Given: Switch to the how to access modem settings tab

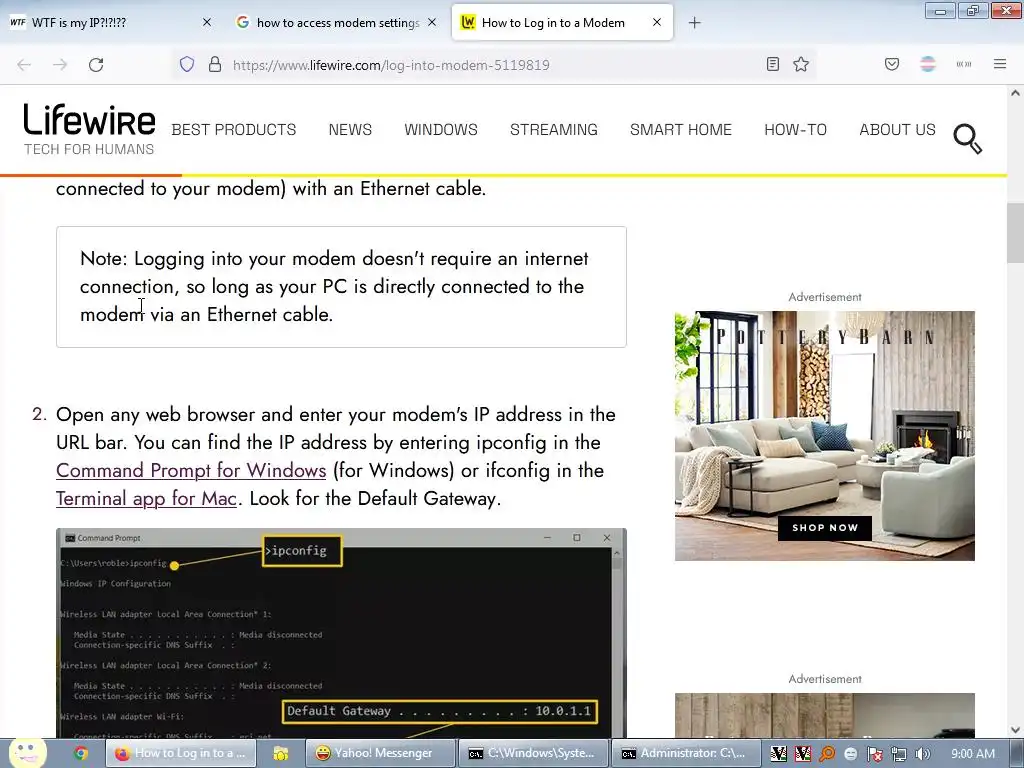Looking at the screenshot, I should tap(337, 23).
